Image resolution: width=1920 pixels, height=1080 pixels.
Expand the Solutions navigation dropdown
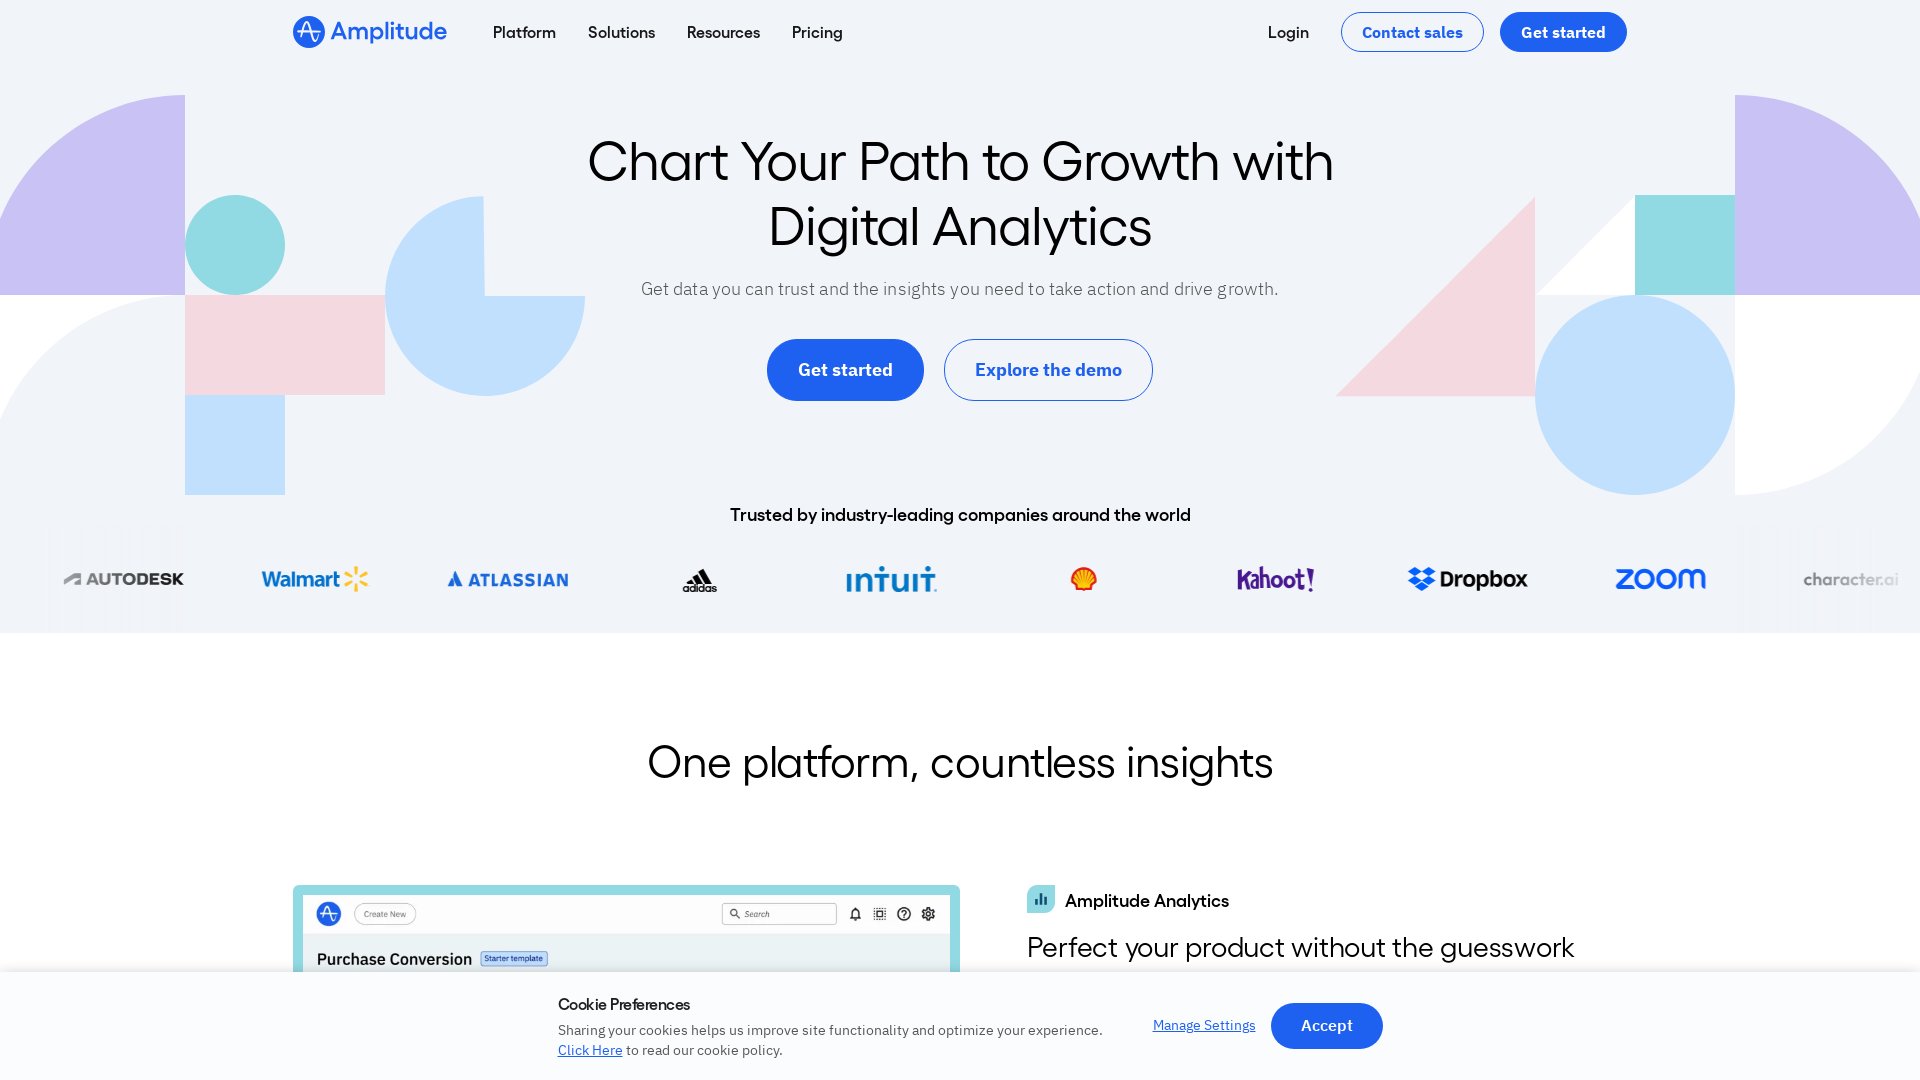(621, 32)
